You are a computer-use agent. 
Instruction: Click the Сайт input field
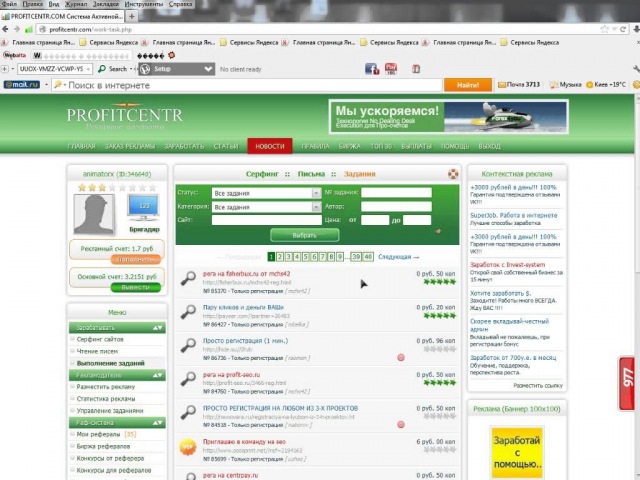tap(267, 220)
